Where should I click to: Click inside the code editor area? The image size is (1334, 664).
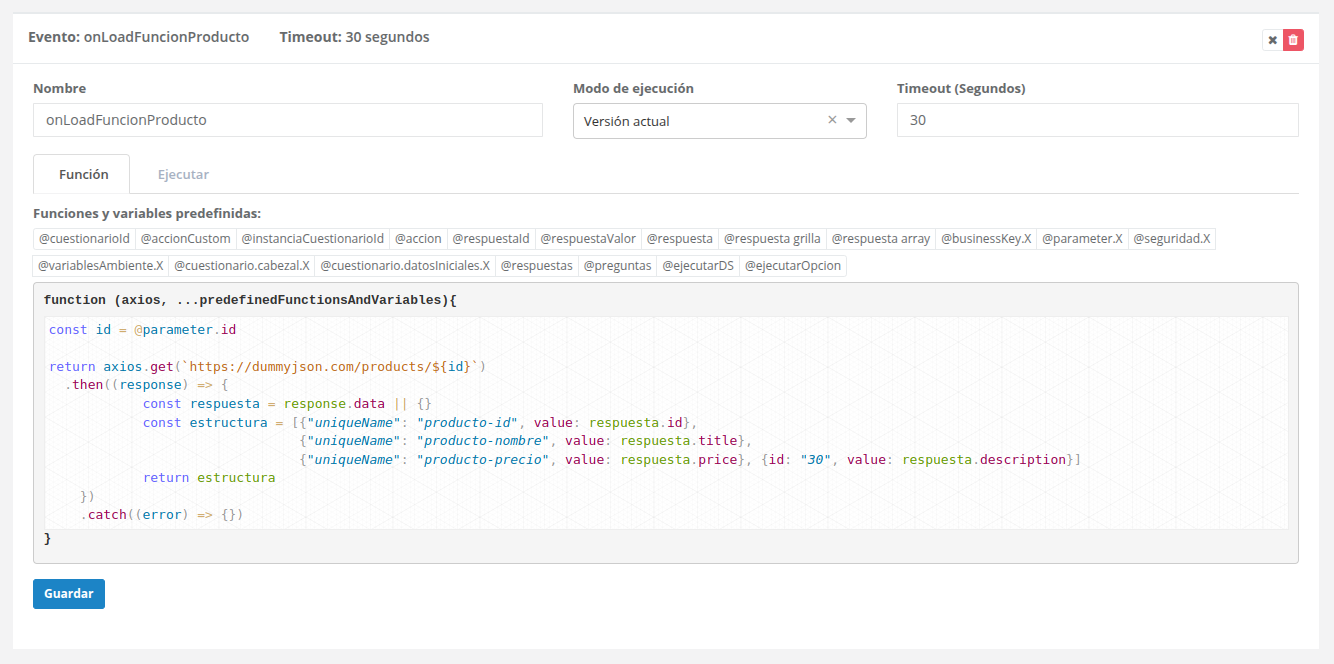[666, 423]
